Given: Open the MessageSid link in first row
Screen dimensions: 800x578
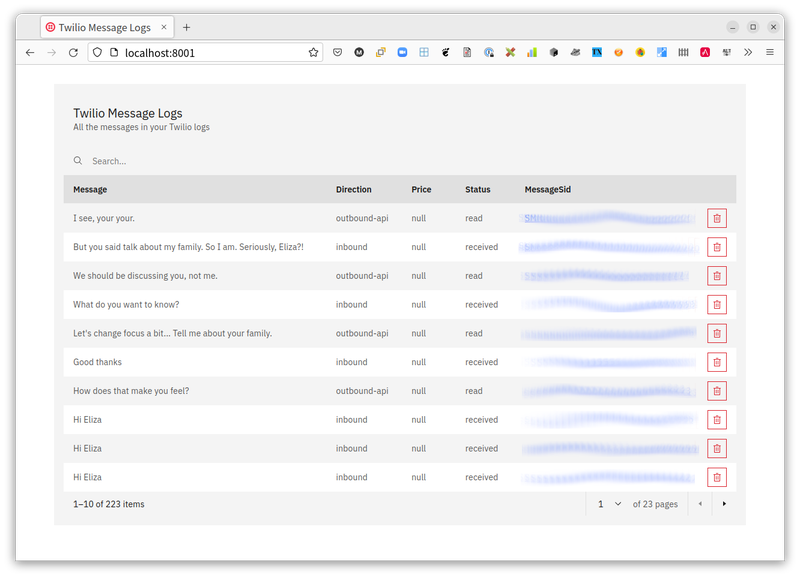Looking at the screenshot, I should [x=607, y=218].
